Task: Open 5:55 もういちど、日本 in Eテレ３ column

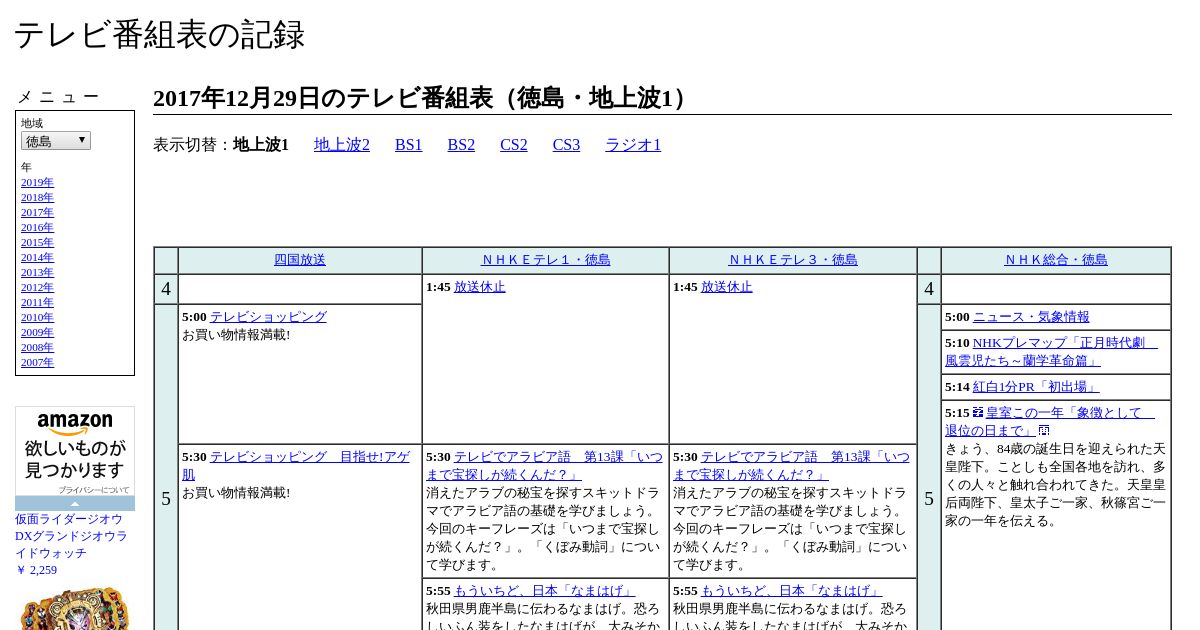Action: click(x=791, y=591)
